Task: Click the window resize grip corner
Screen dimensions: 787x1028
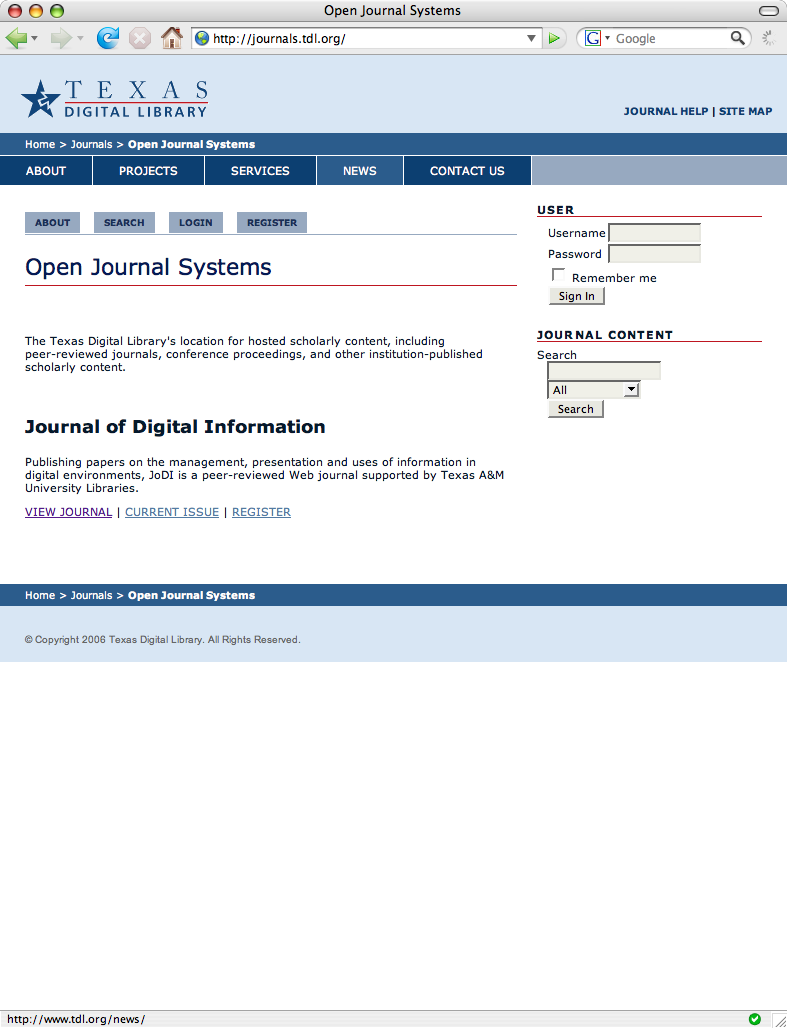Action: point(778,1019)
